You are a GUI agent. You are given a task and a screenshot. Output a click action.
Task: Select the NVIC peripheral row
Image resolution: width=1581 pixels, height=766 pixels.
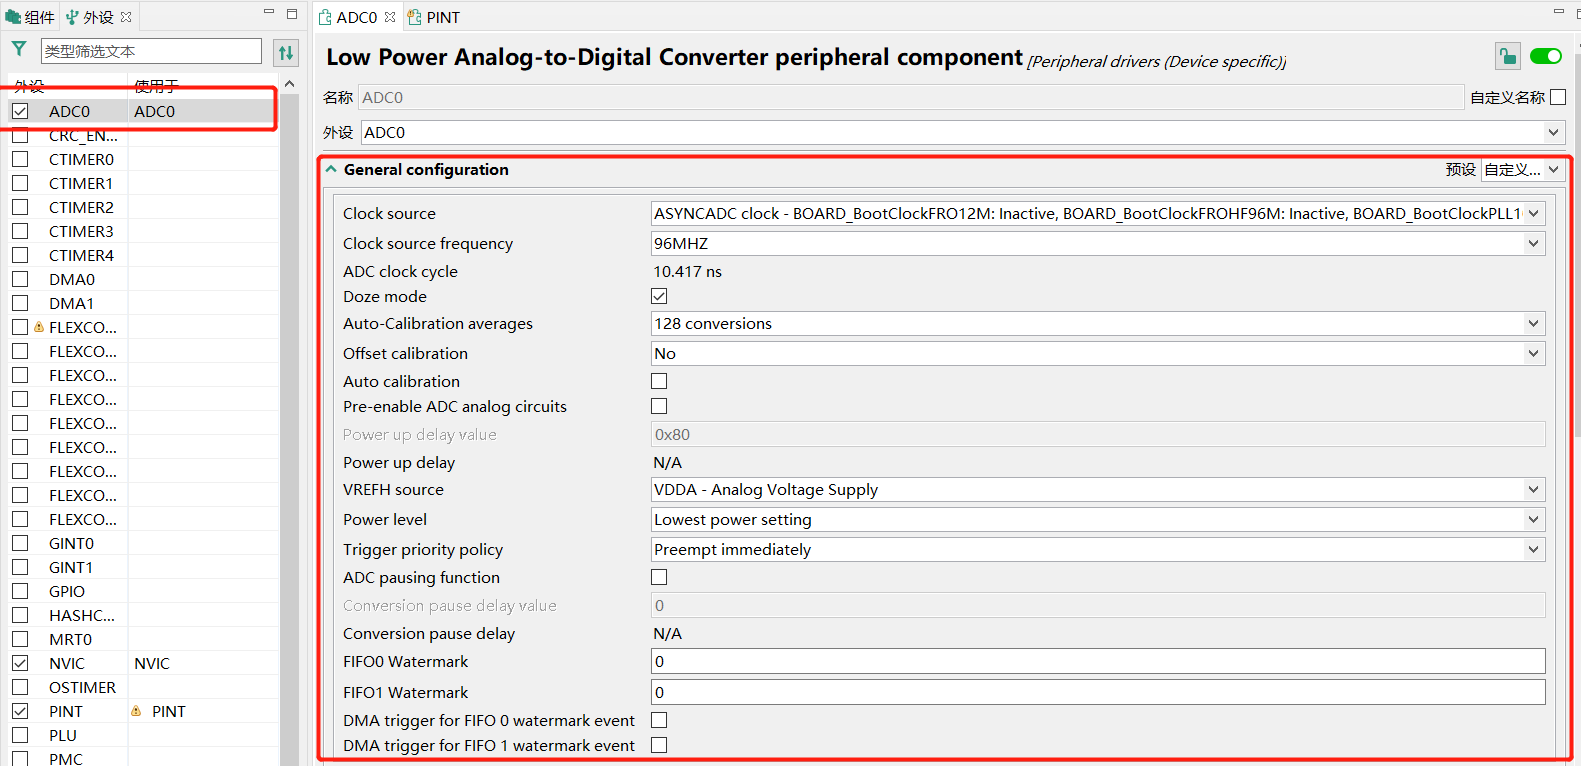pyautogui.click(x=67, y=663)
